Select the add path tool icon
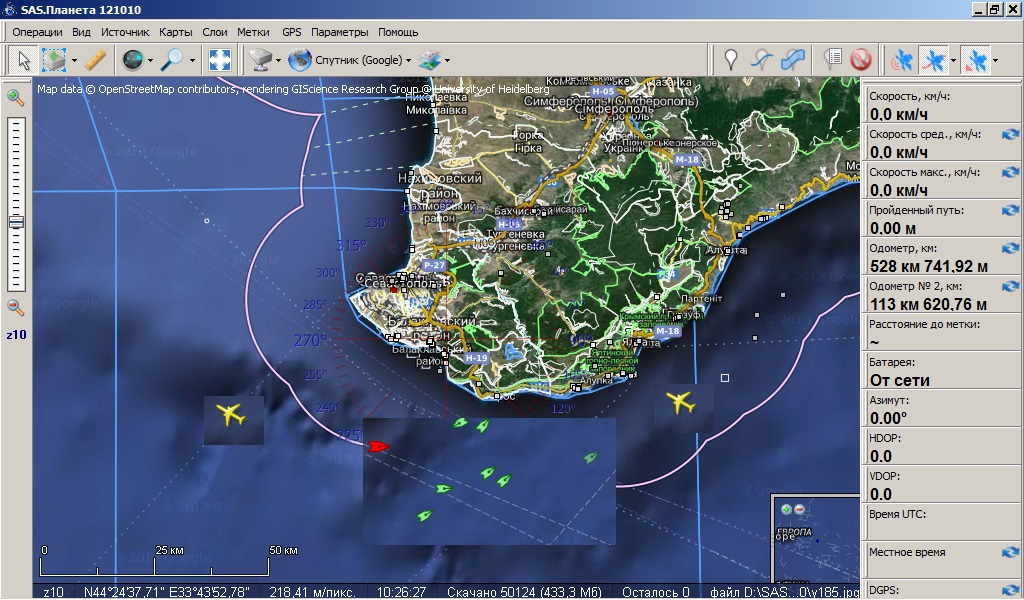 tap(762, 60)
